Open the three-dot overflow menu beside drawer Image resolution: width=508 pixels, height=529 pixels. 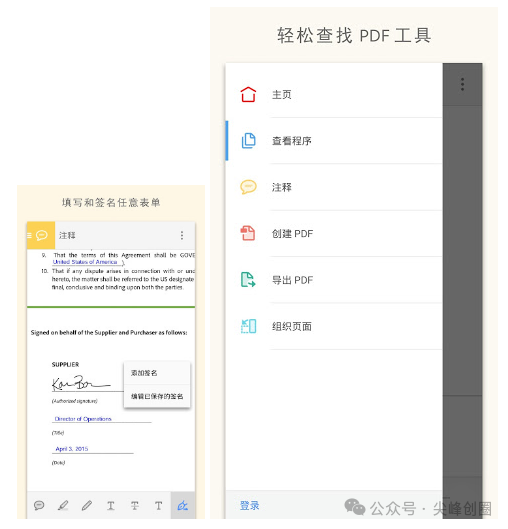[462, 84]
